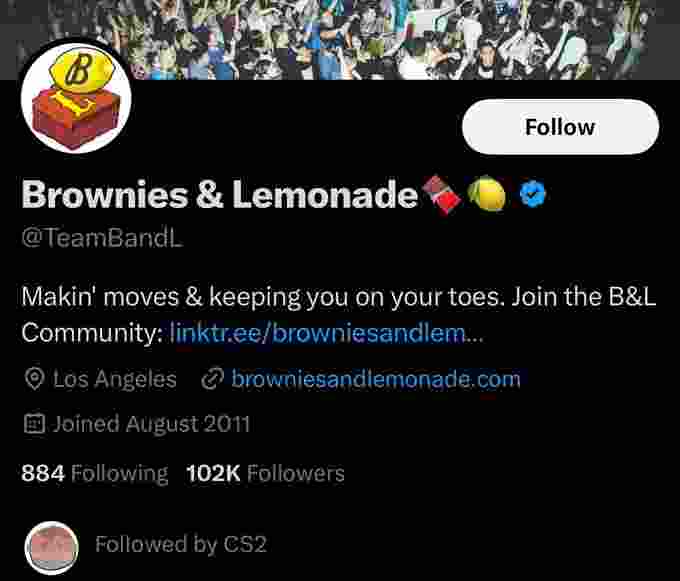Click the location pin icon
680x581 pixels.
pyautogui.click(x=34, y=379)
